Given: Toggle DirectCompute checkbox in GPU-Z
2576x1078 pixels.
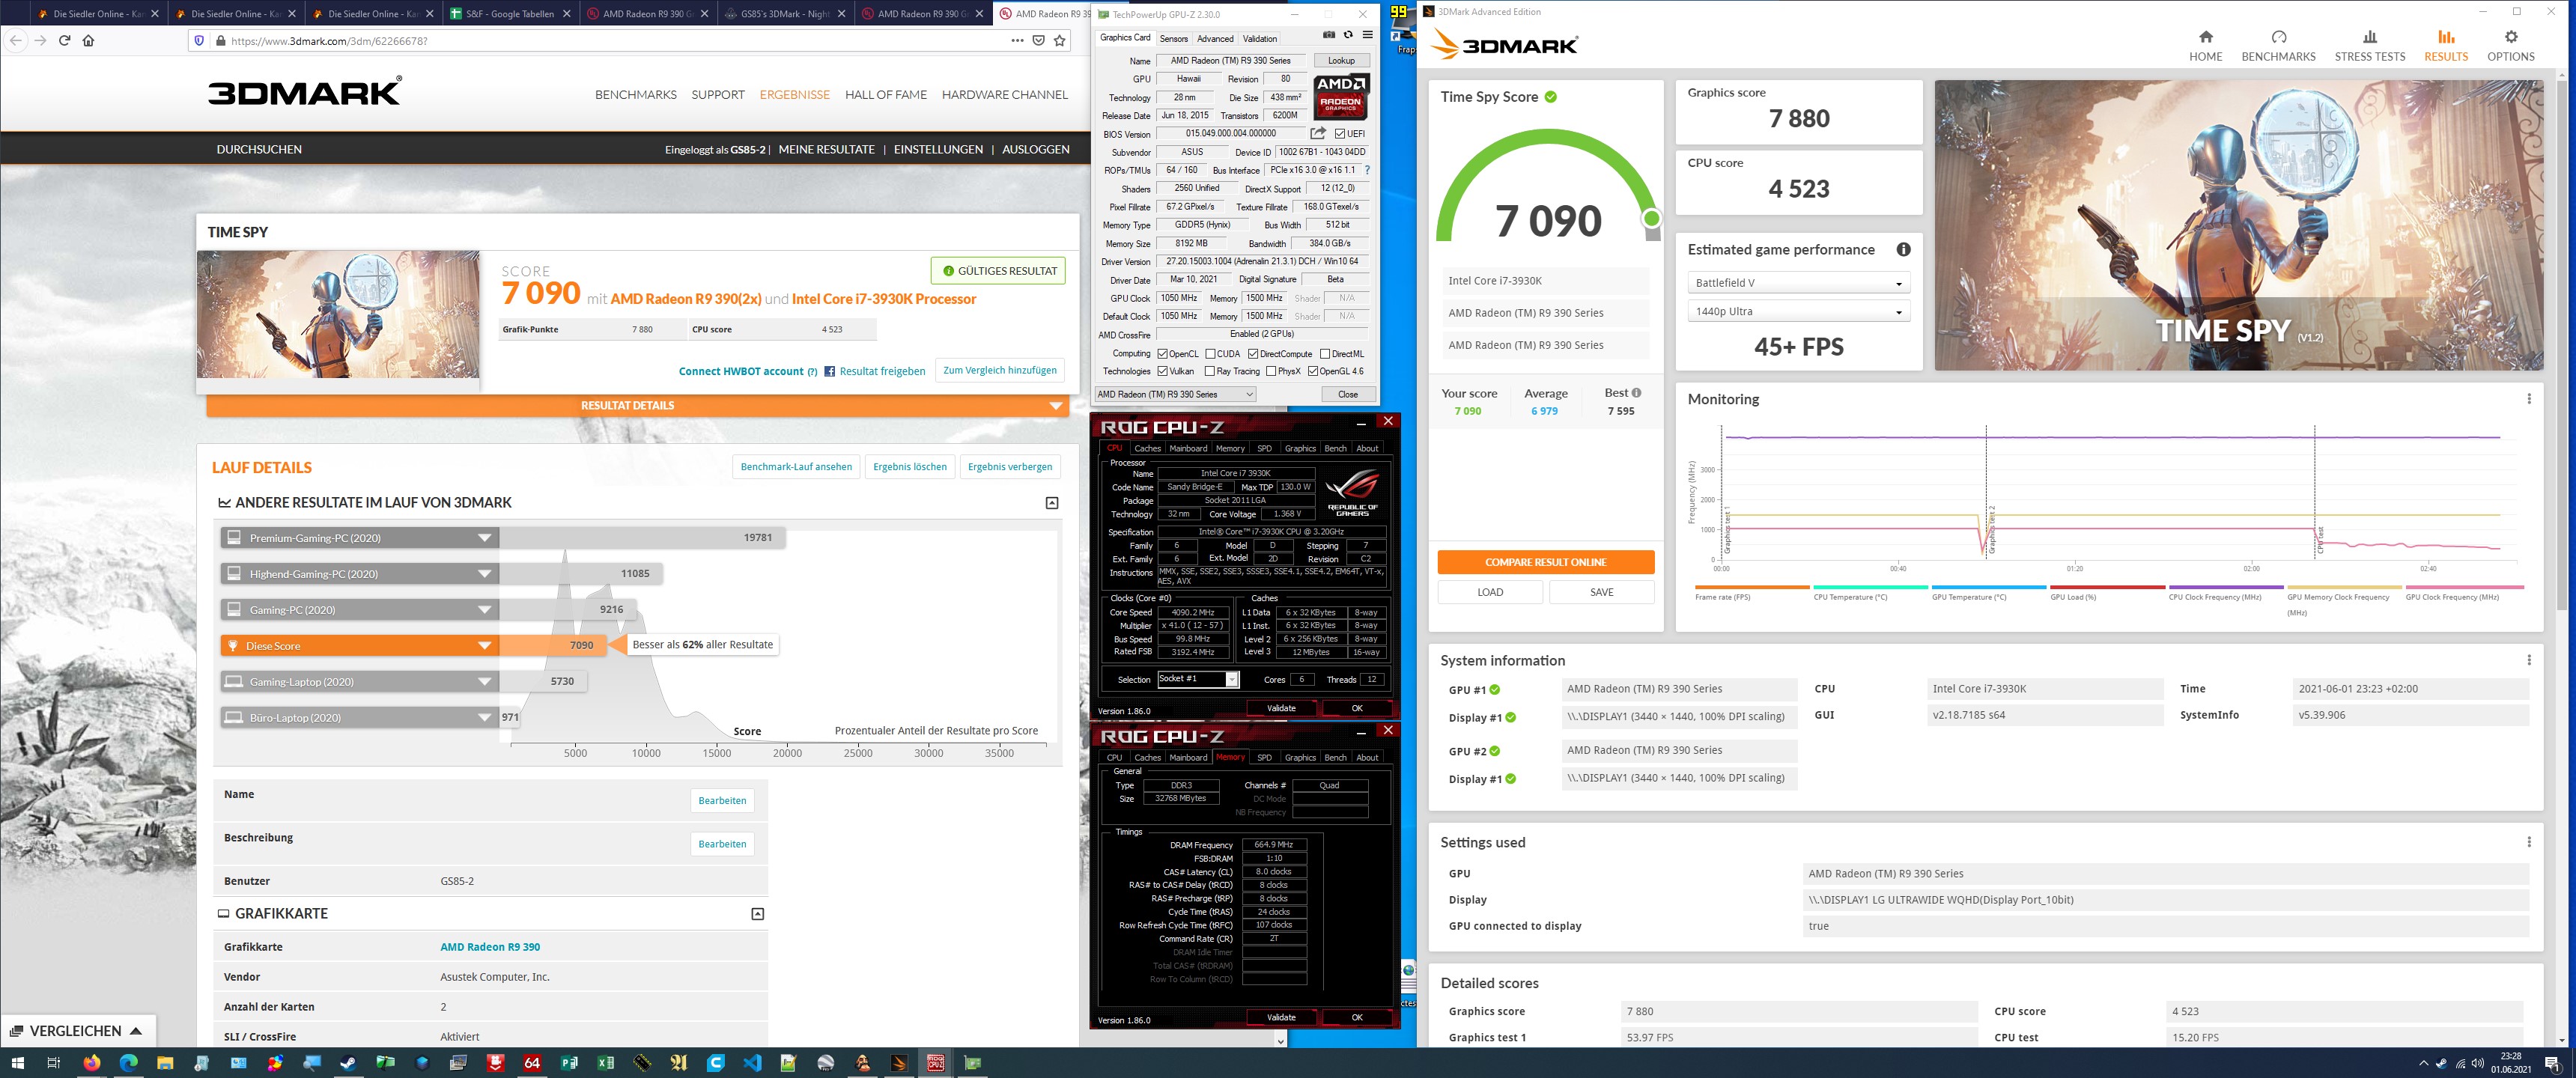Looking at the screenshot, I should point(1253,354).
